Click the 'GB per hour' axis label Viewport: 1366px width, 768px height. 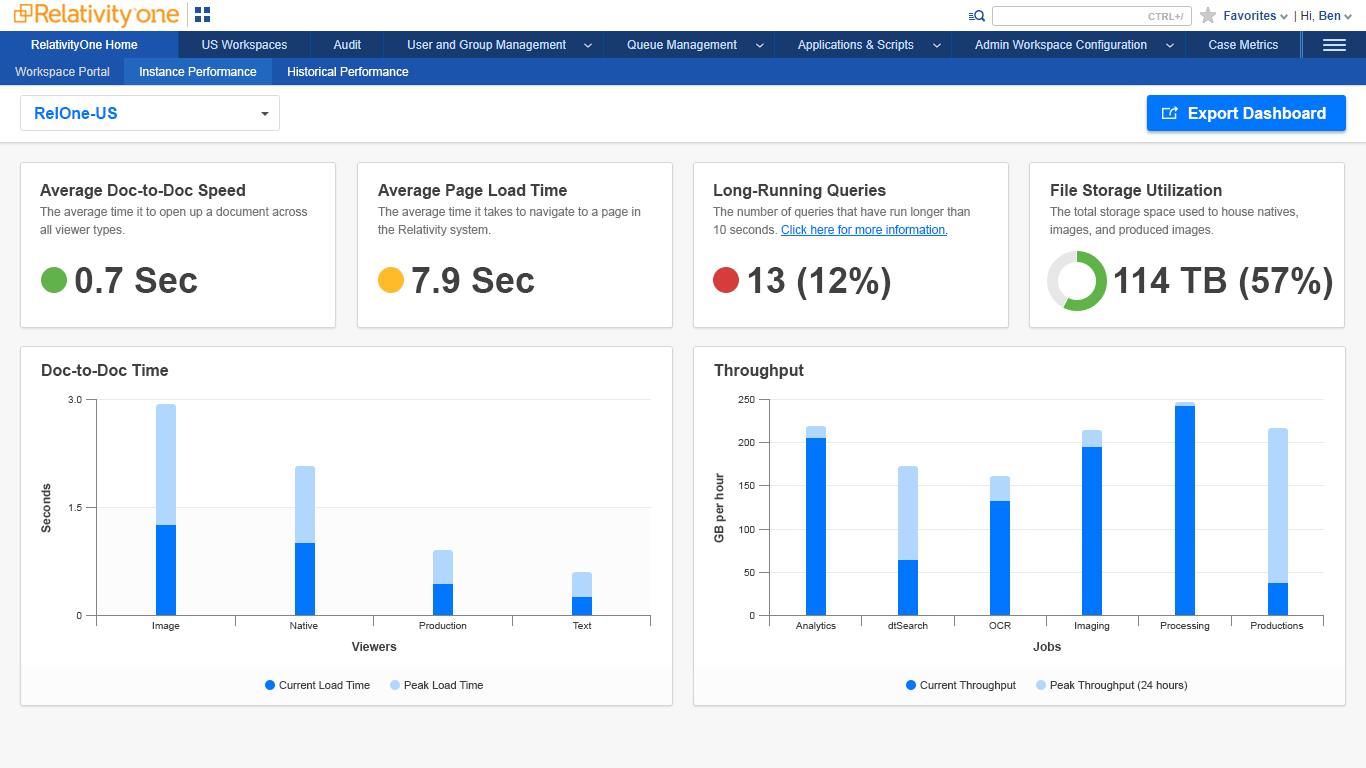[x=719, y=508]
